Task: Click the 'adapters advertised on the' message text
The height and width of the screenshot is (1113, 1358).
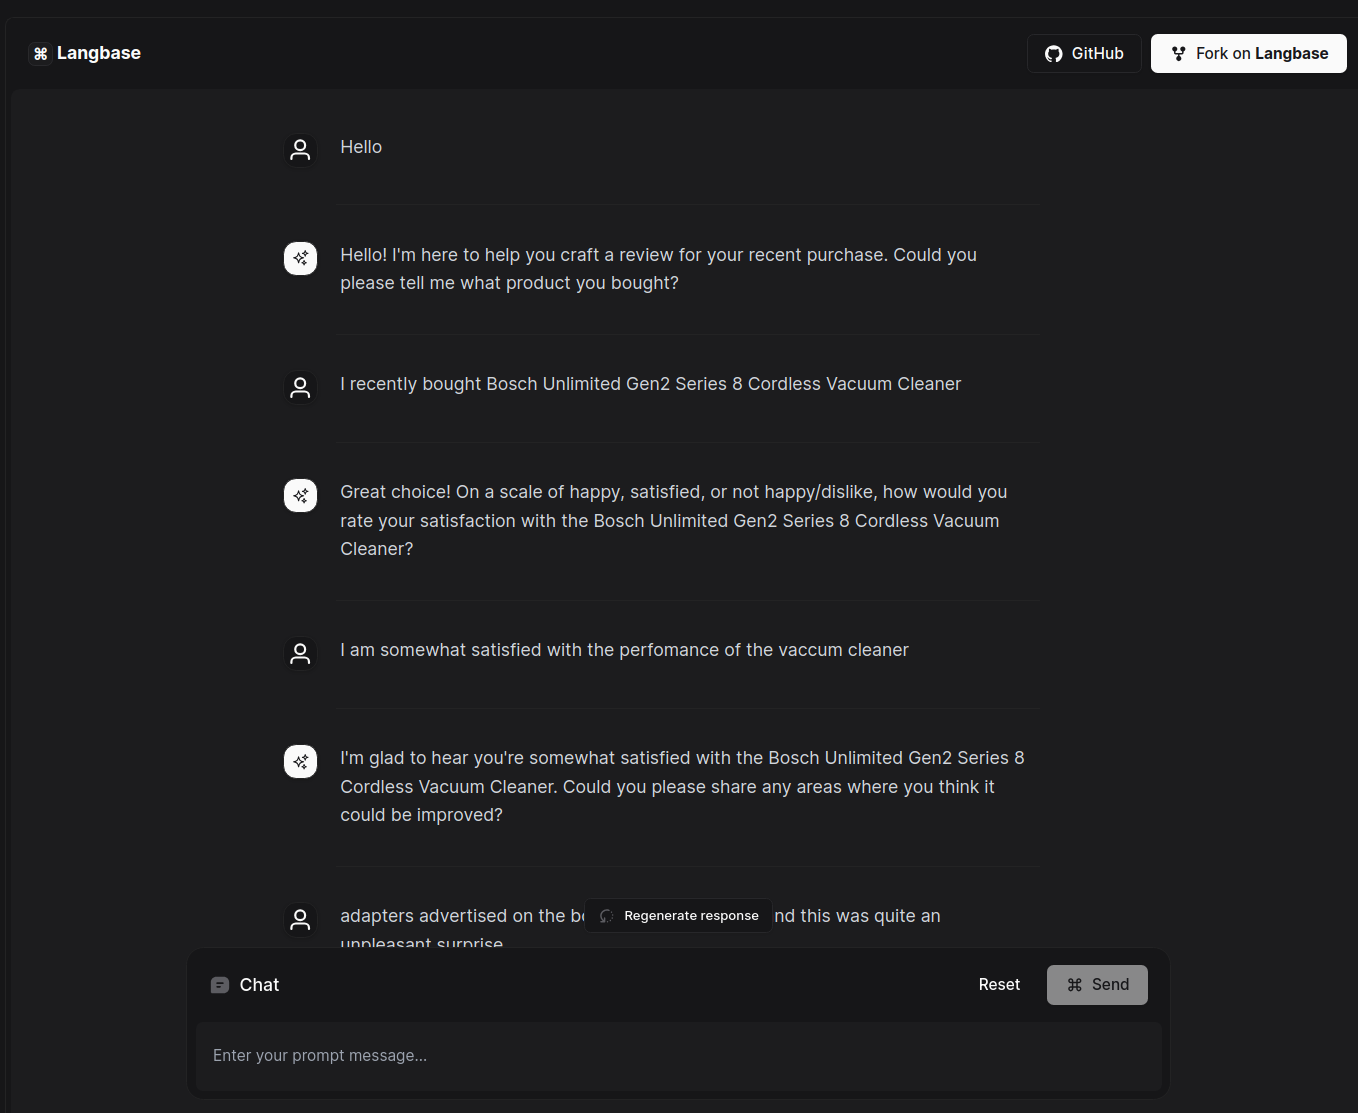Action: pos(640,929)
